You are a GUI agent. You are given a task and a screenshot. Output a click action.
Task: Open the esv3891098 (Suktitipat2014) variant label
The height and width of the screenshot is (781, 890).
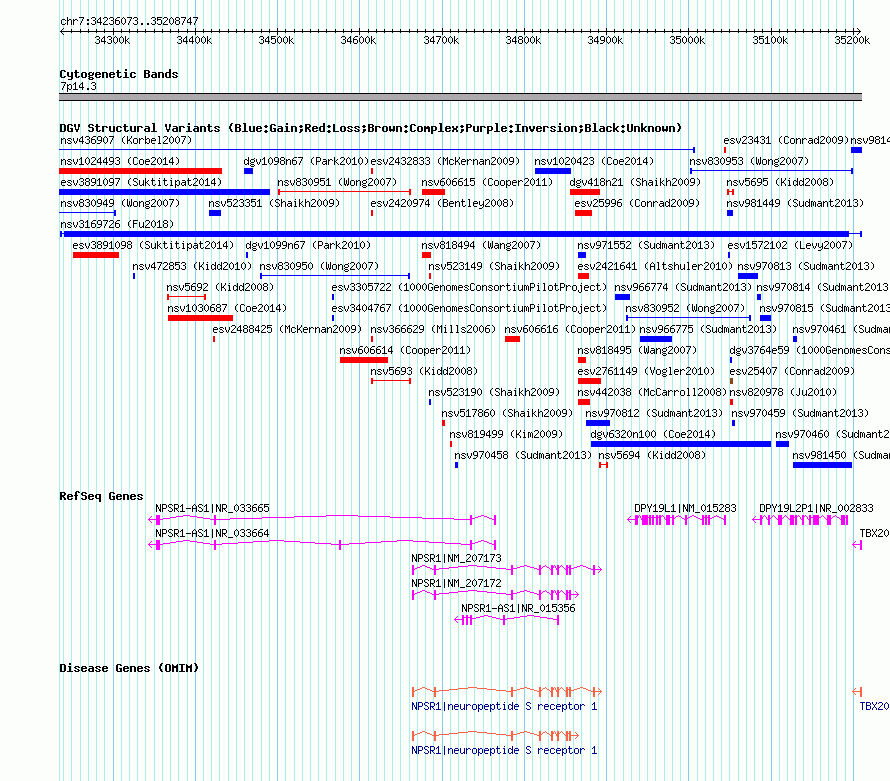pos(153,245)
